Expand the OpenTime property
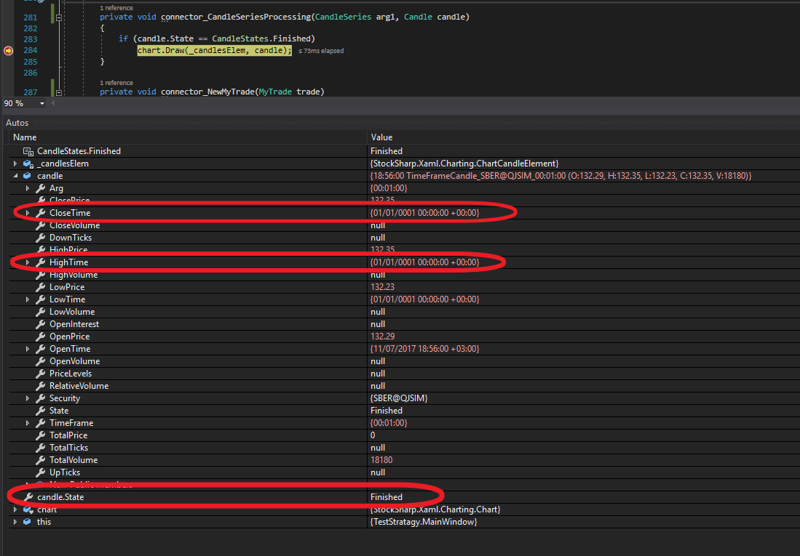The image size is (800, 556). [x=28, y=349]
